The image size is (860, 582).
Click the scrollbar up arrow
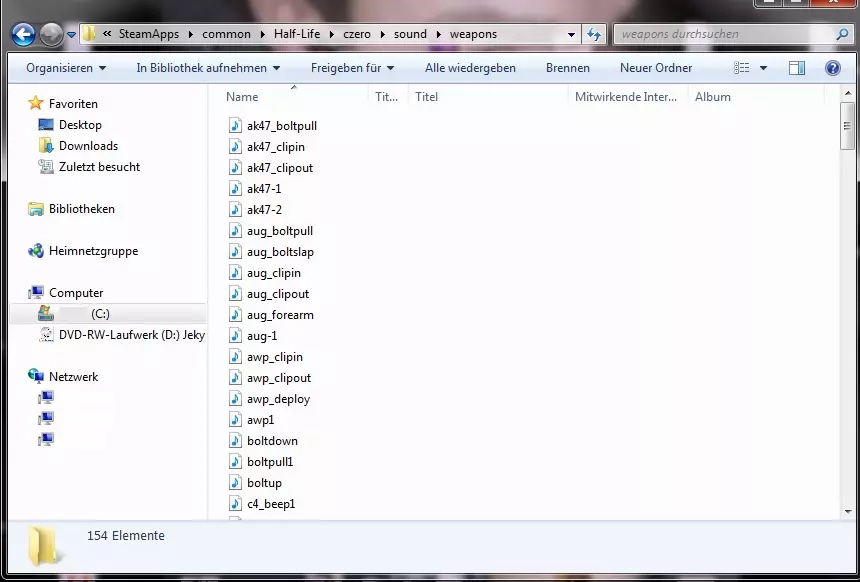point(848,94)
